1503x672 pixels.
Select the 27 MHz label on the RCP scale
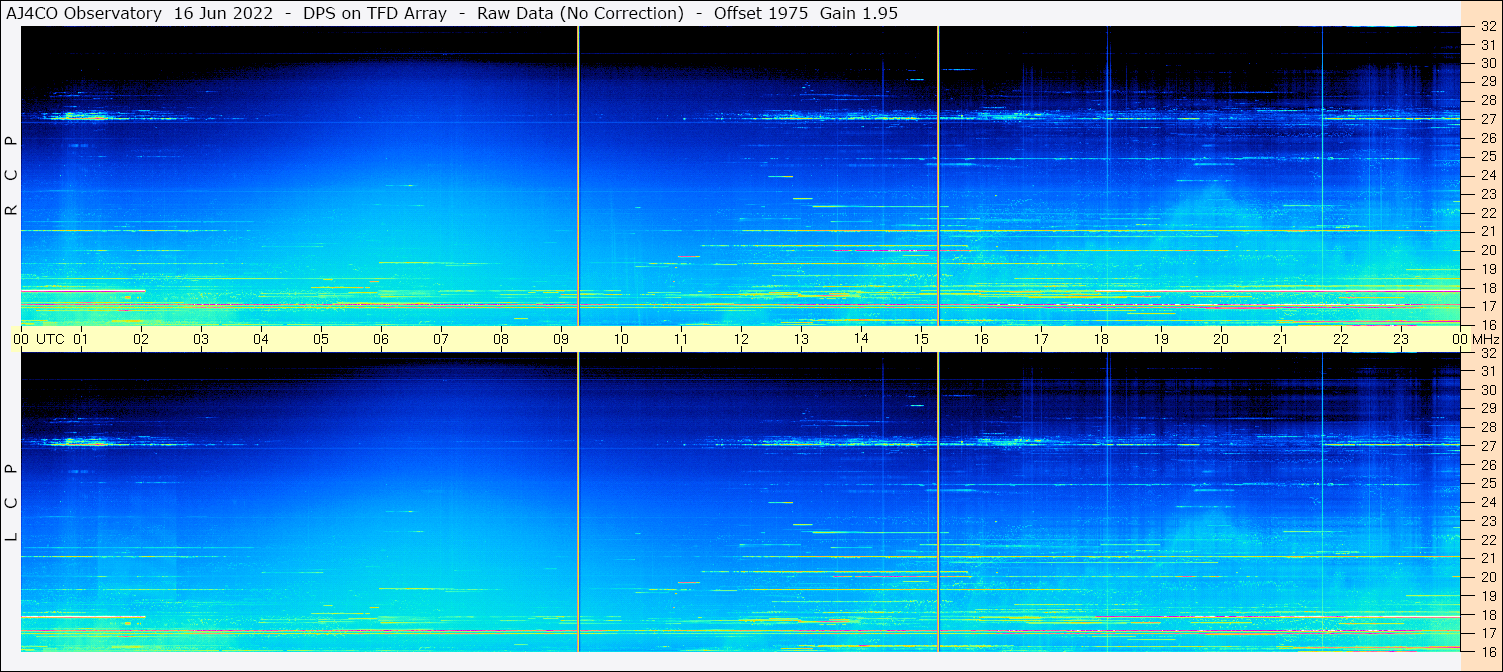pyautogui.click(x=1487, y=119)
